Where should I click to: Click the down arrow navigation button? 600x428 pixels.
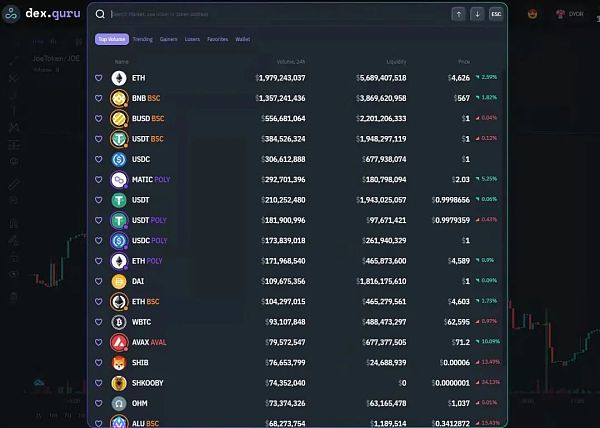(477, 15)
